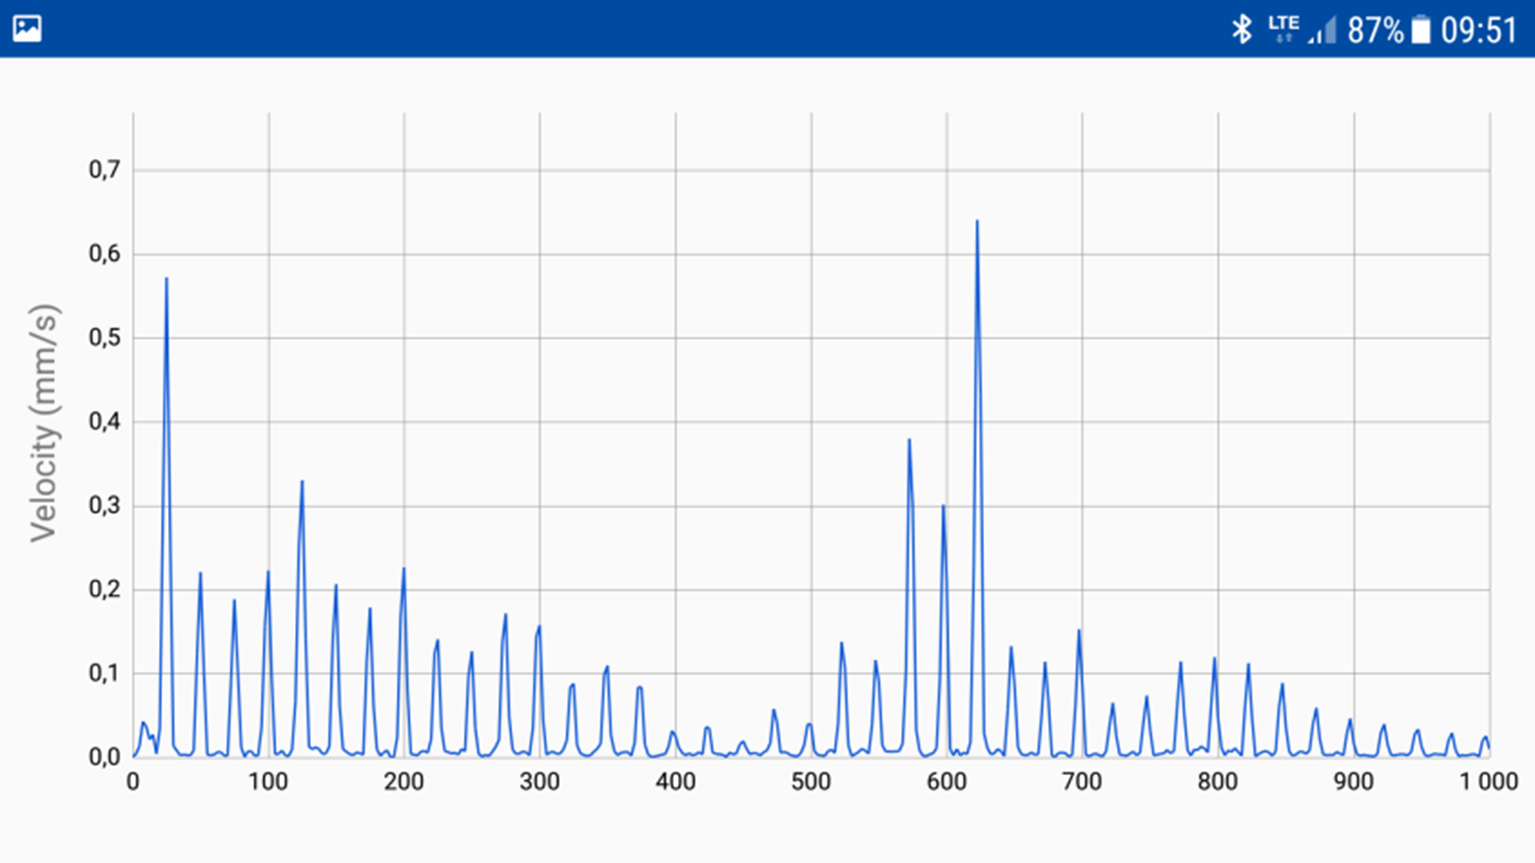Tap the 0,3 y-axis tick label
The image size is (1535, 863).
(x=104, y=506)
